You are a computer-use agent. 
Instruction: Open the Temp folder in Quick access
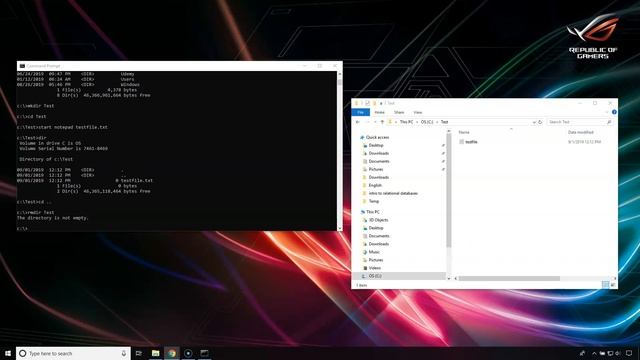(x=373, y=201)
